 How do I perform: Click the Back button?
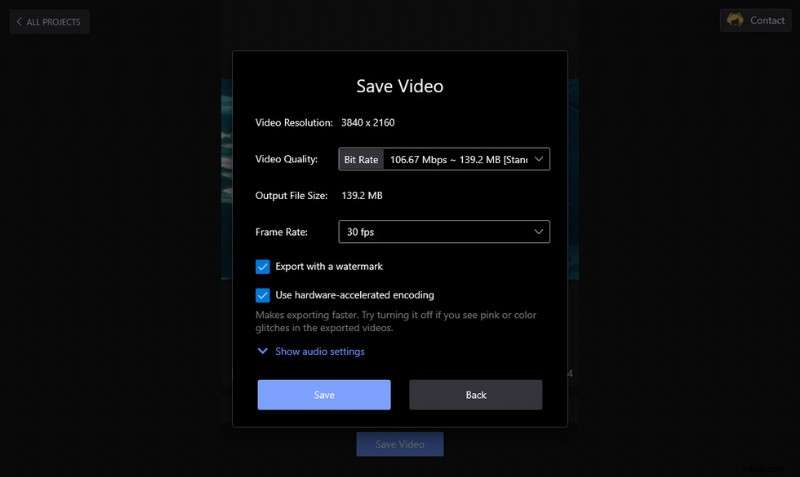(476, 394)
